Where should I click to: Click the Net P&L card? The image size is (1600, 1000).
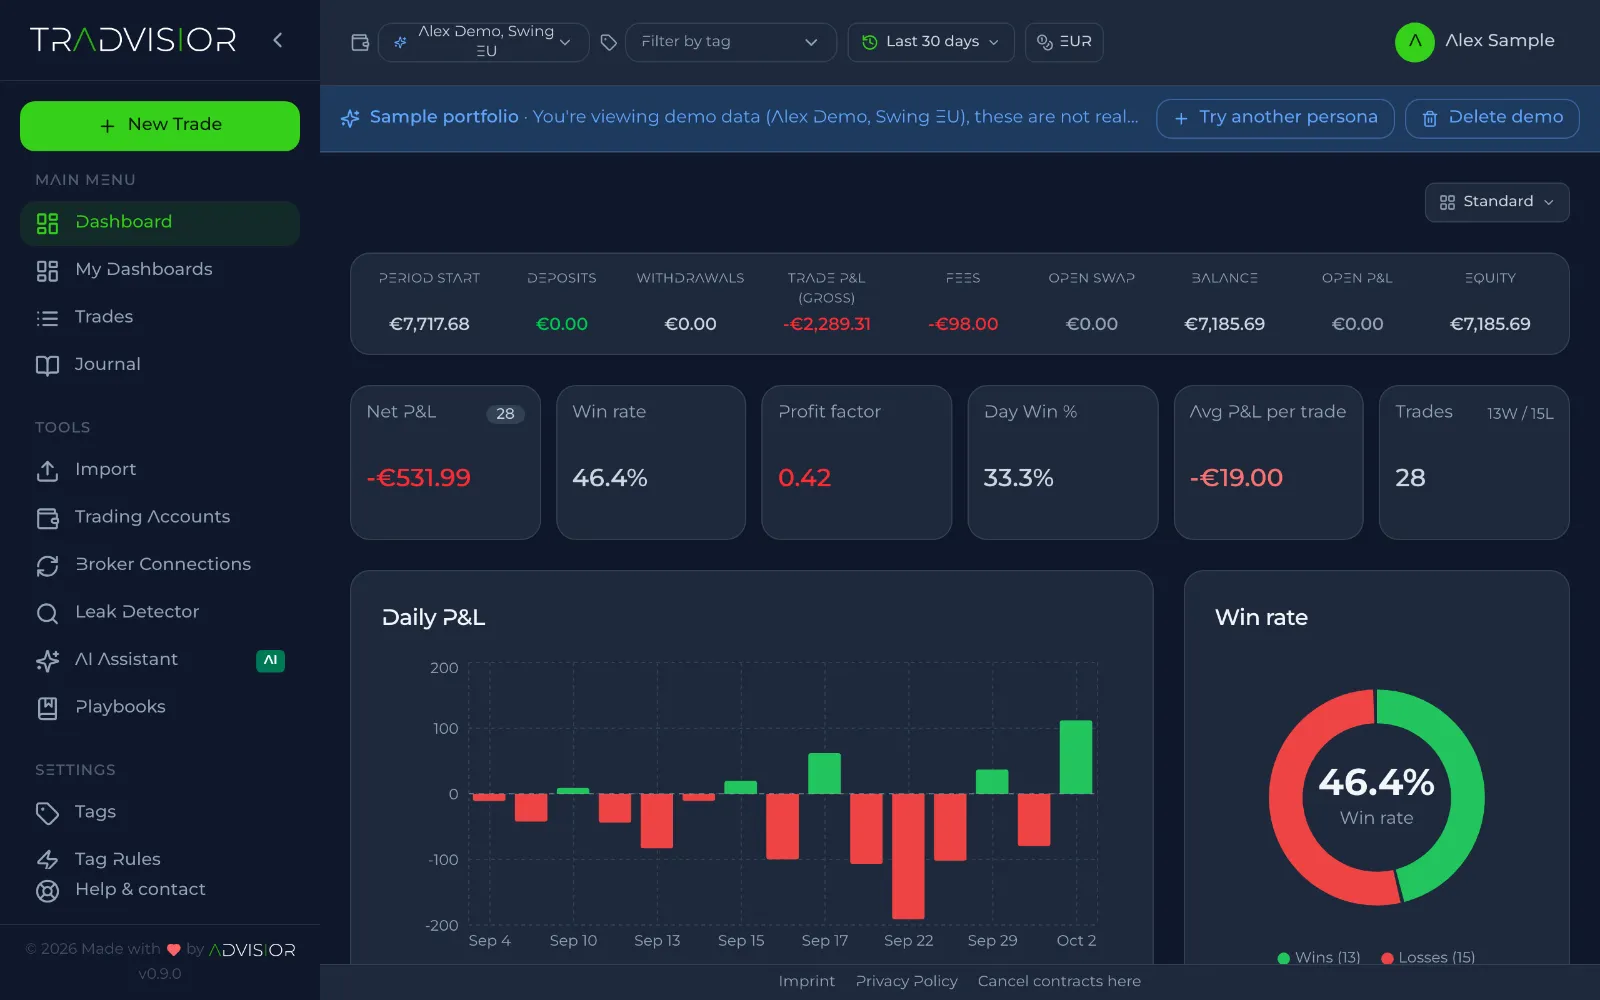click(445, 462)
